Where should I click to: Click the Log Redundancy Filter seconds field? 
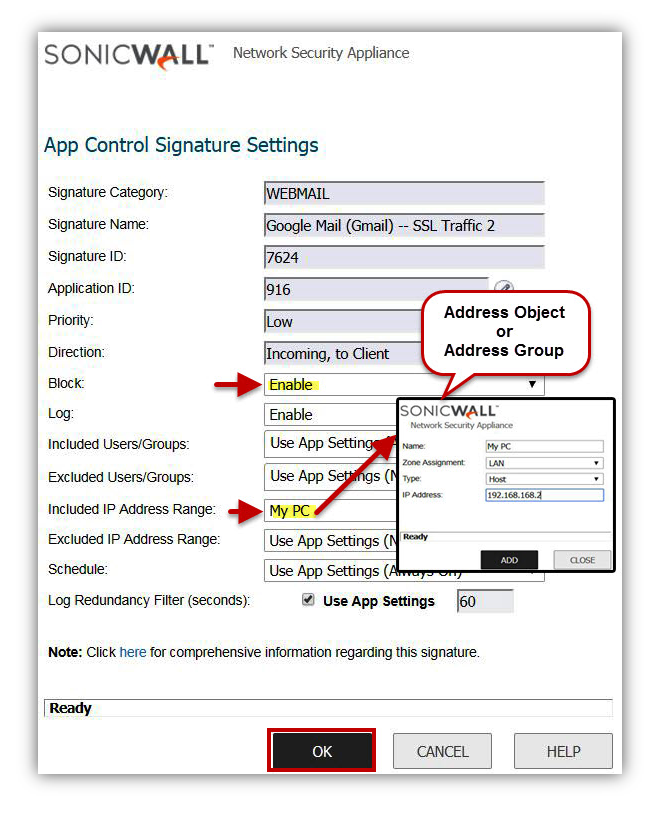(485, 601)
